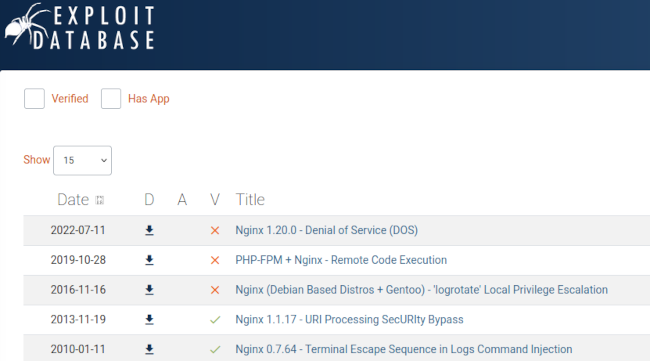650x361 pixels.
Task: Open Nginx 0.7.64 Terminal Escape Sequence link
Action: pos(404,349)
